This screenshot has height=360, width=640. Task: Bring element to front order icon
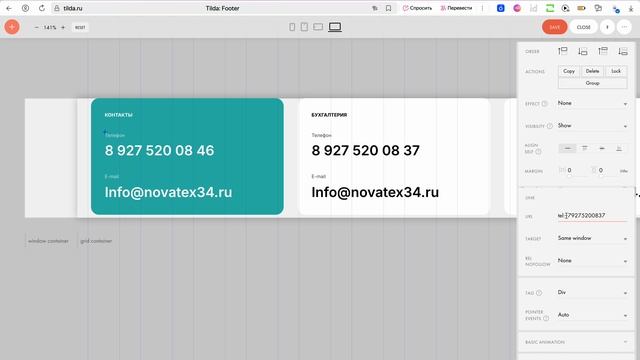click(x=602, y=51)
